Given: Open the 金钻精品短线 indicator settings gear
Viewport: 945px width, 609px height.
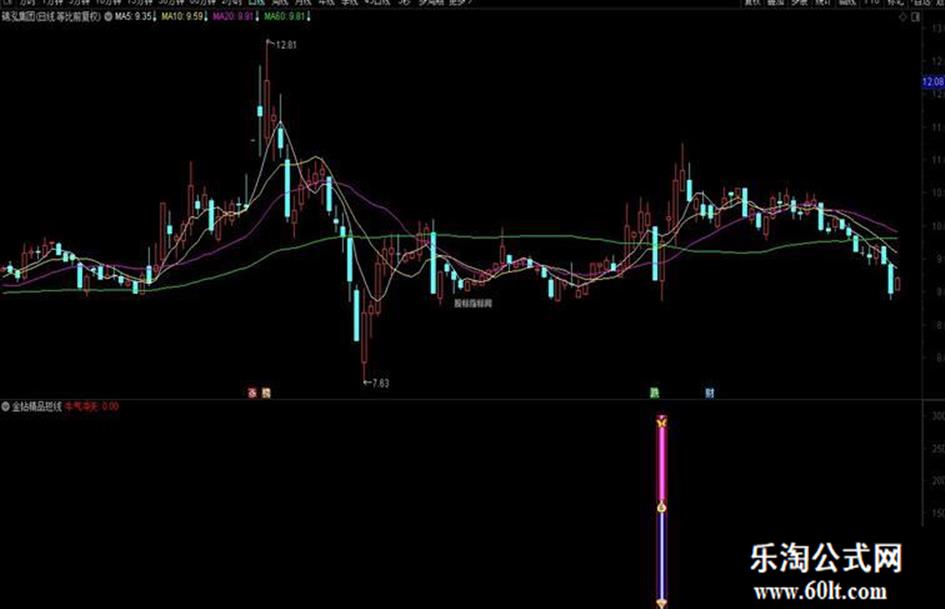Looking at the screenshot, I should [5, 406].
